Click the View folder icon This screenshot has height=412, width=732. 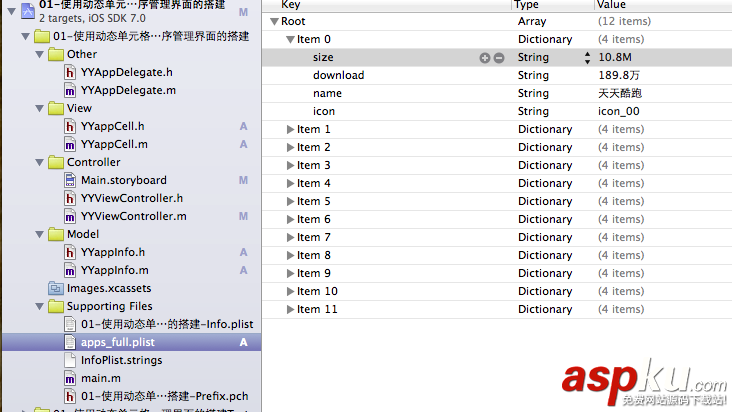[x=56, y=108]
